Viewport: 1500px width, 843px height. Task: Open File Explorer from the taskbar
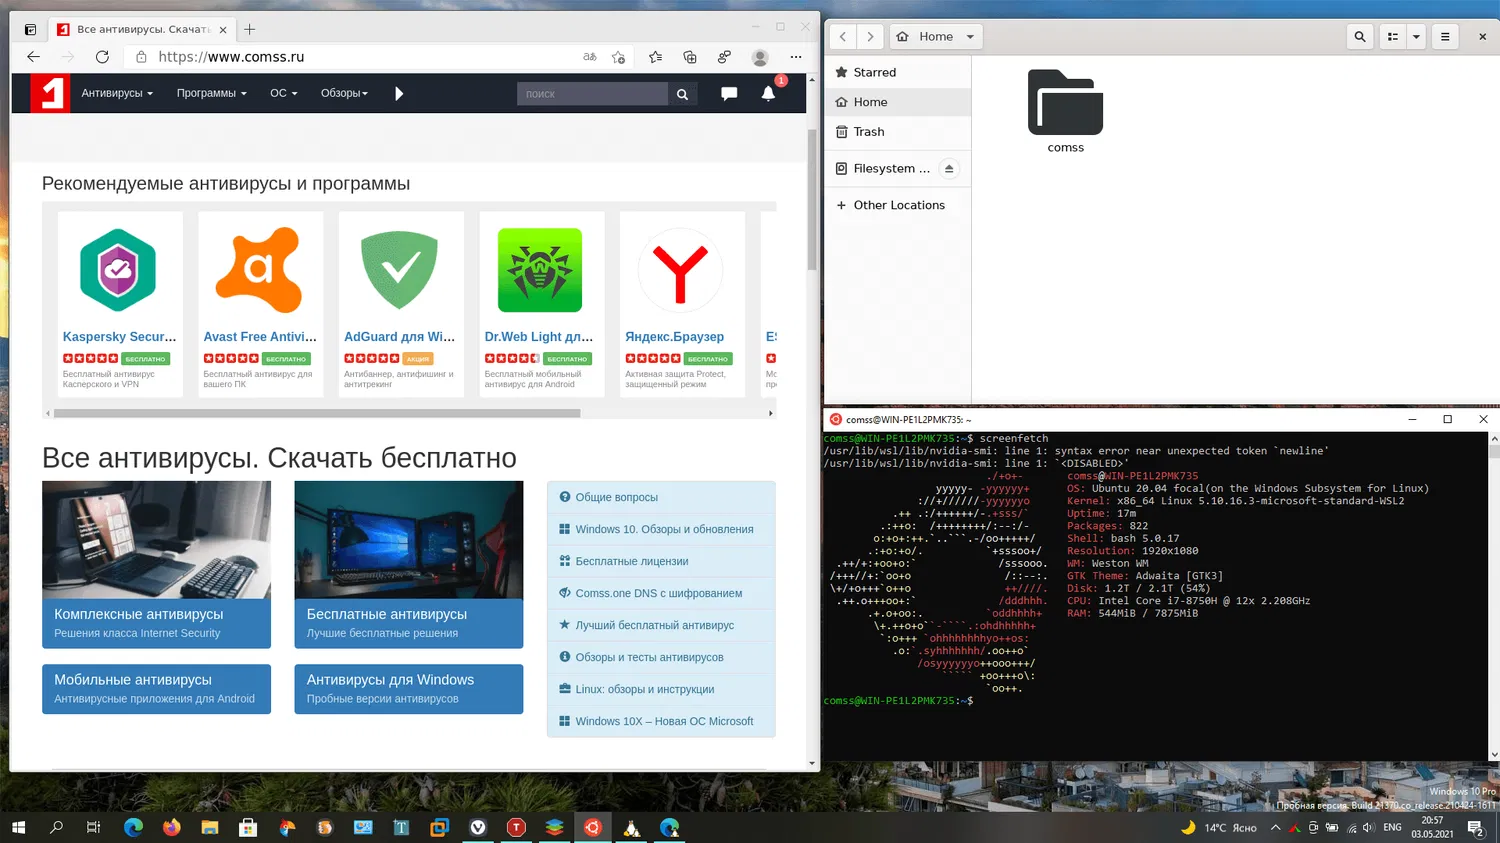pyautogui.click(x=210, y=827)
